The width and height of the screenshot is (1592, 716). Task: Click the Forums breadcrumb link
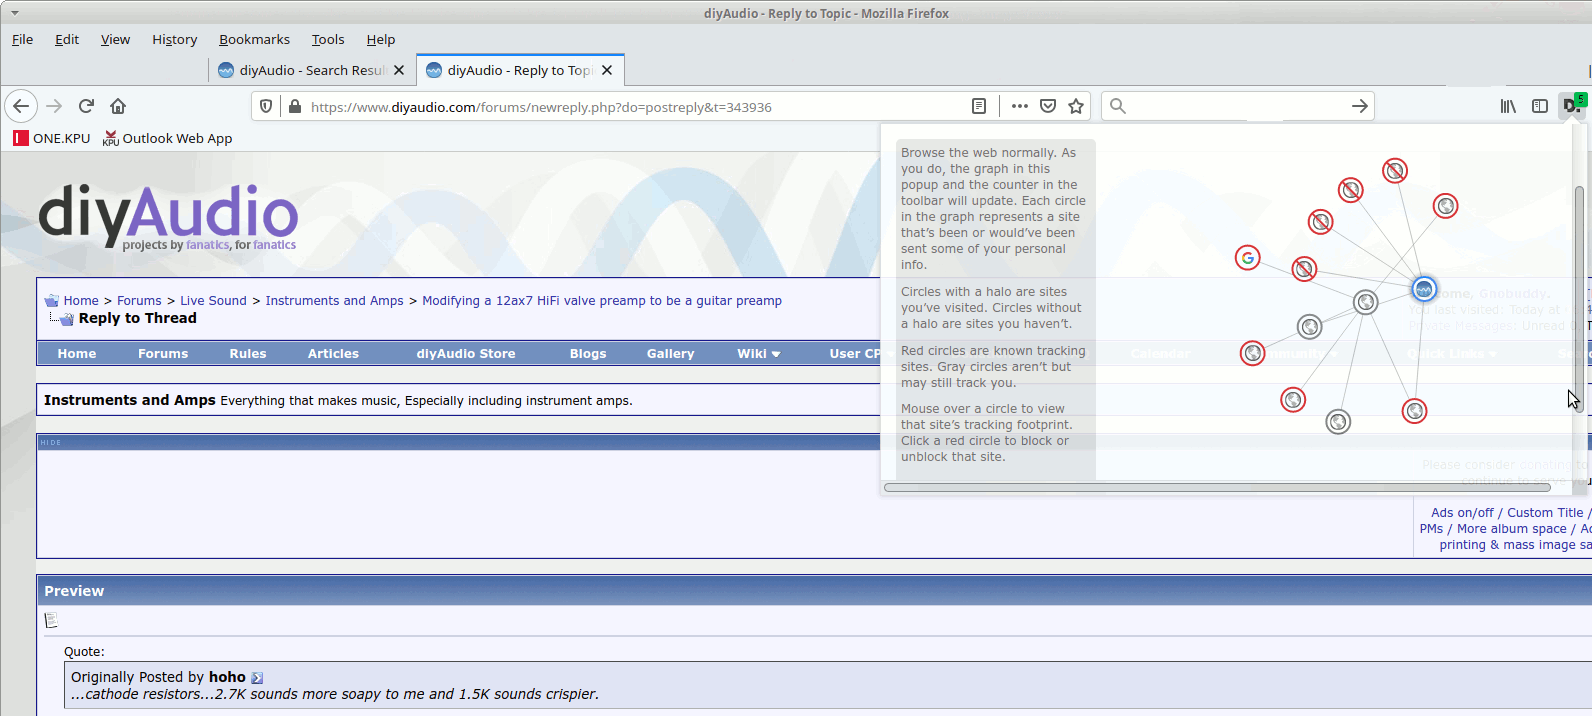139,301
